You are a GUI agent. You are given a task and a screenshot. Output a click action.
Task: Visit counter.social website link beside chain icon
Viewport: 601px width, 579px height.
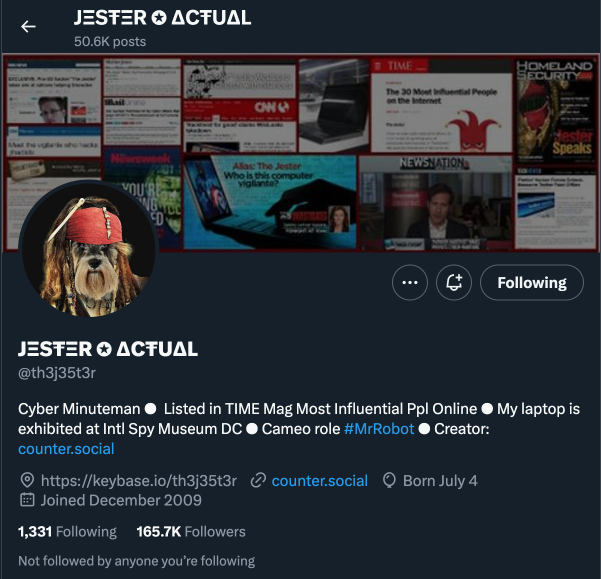320,481
